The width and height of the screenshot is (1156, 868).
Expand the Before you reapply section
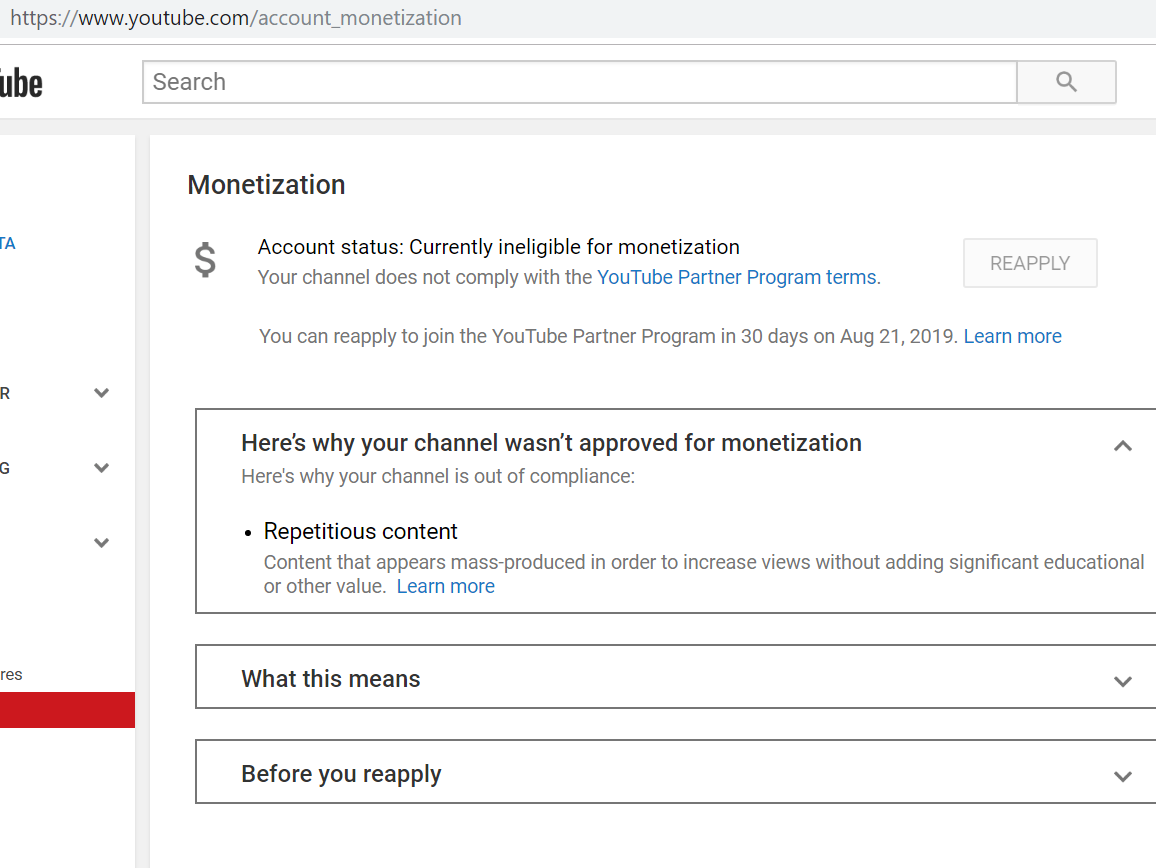pyautogui.click(x=1122, y=776)
